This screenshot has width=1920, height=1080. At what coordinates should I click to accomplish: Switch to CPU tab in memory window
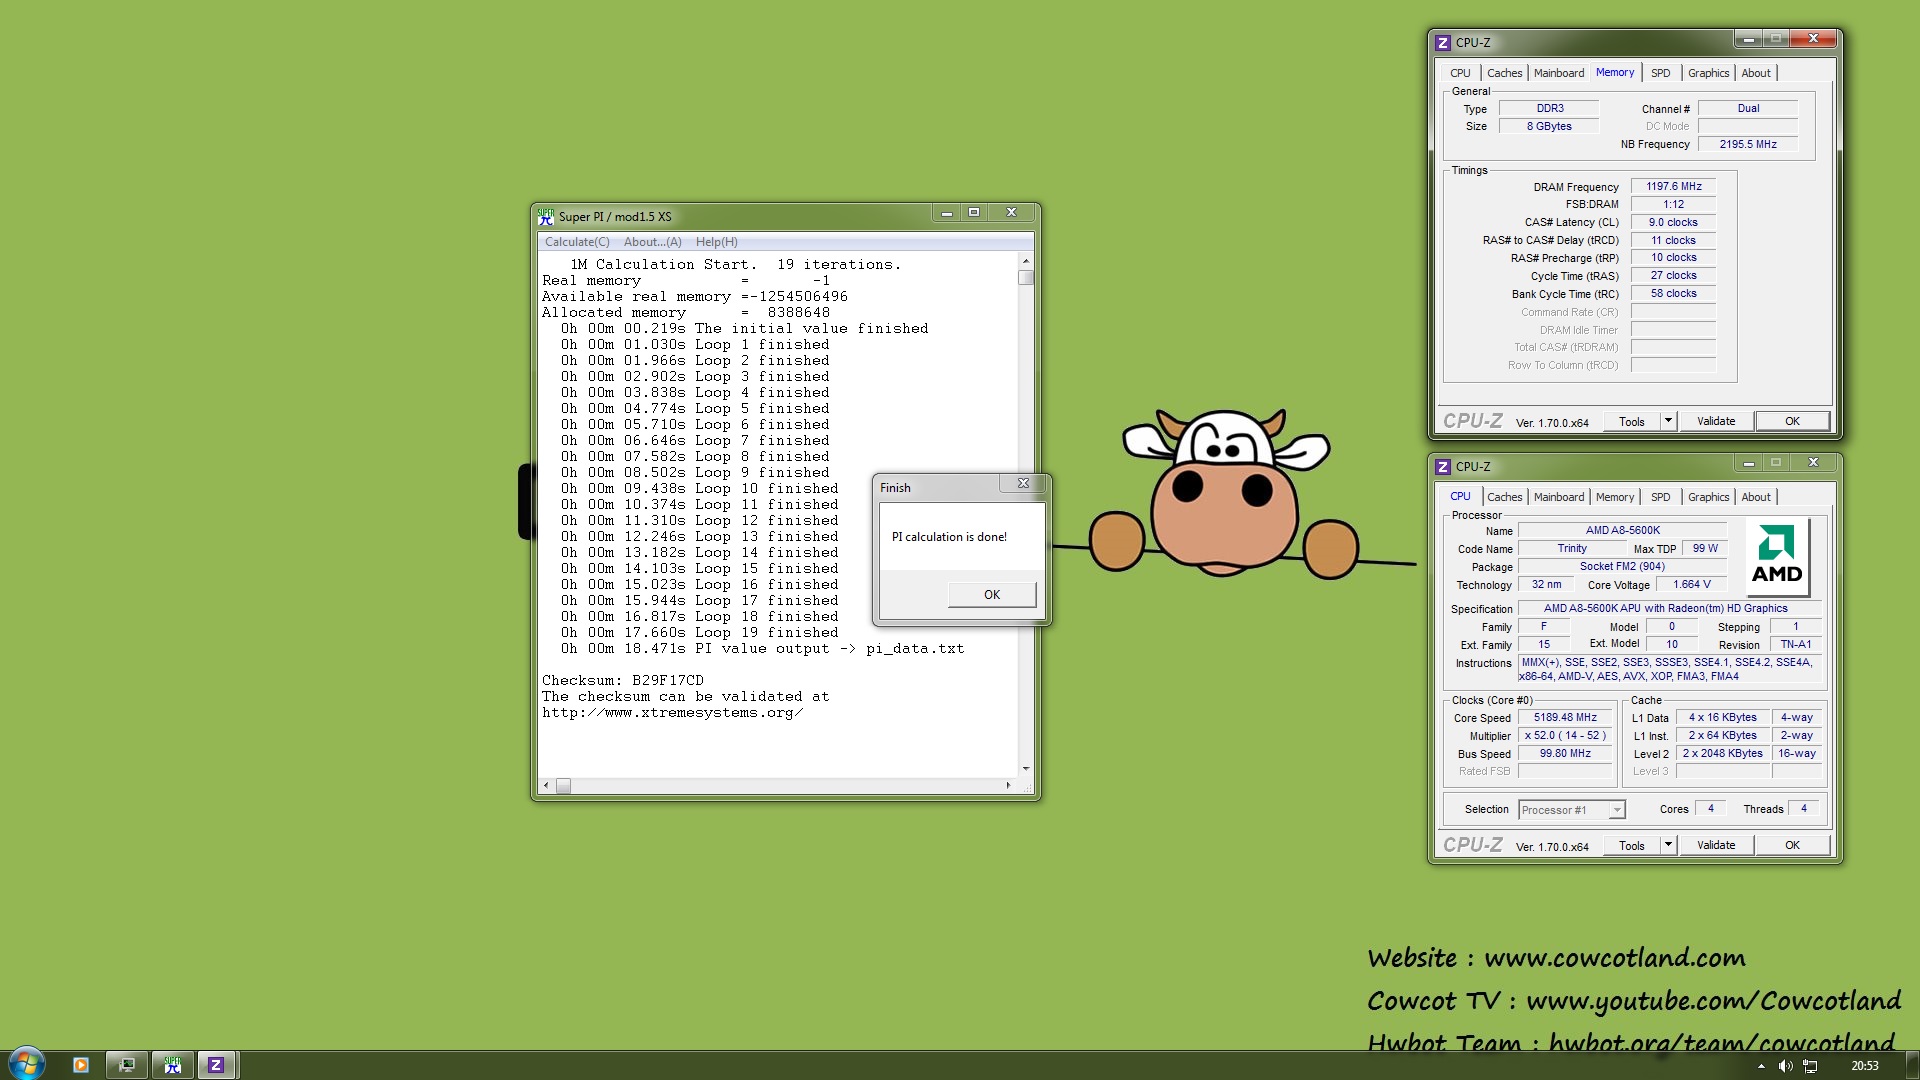click(x=1460, y=73)
